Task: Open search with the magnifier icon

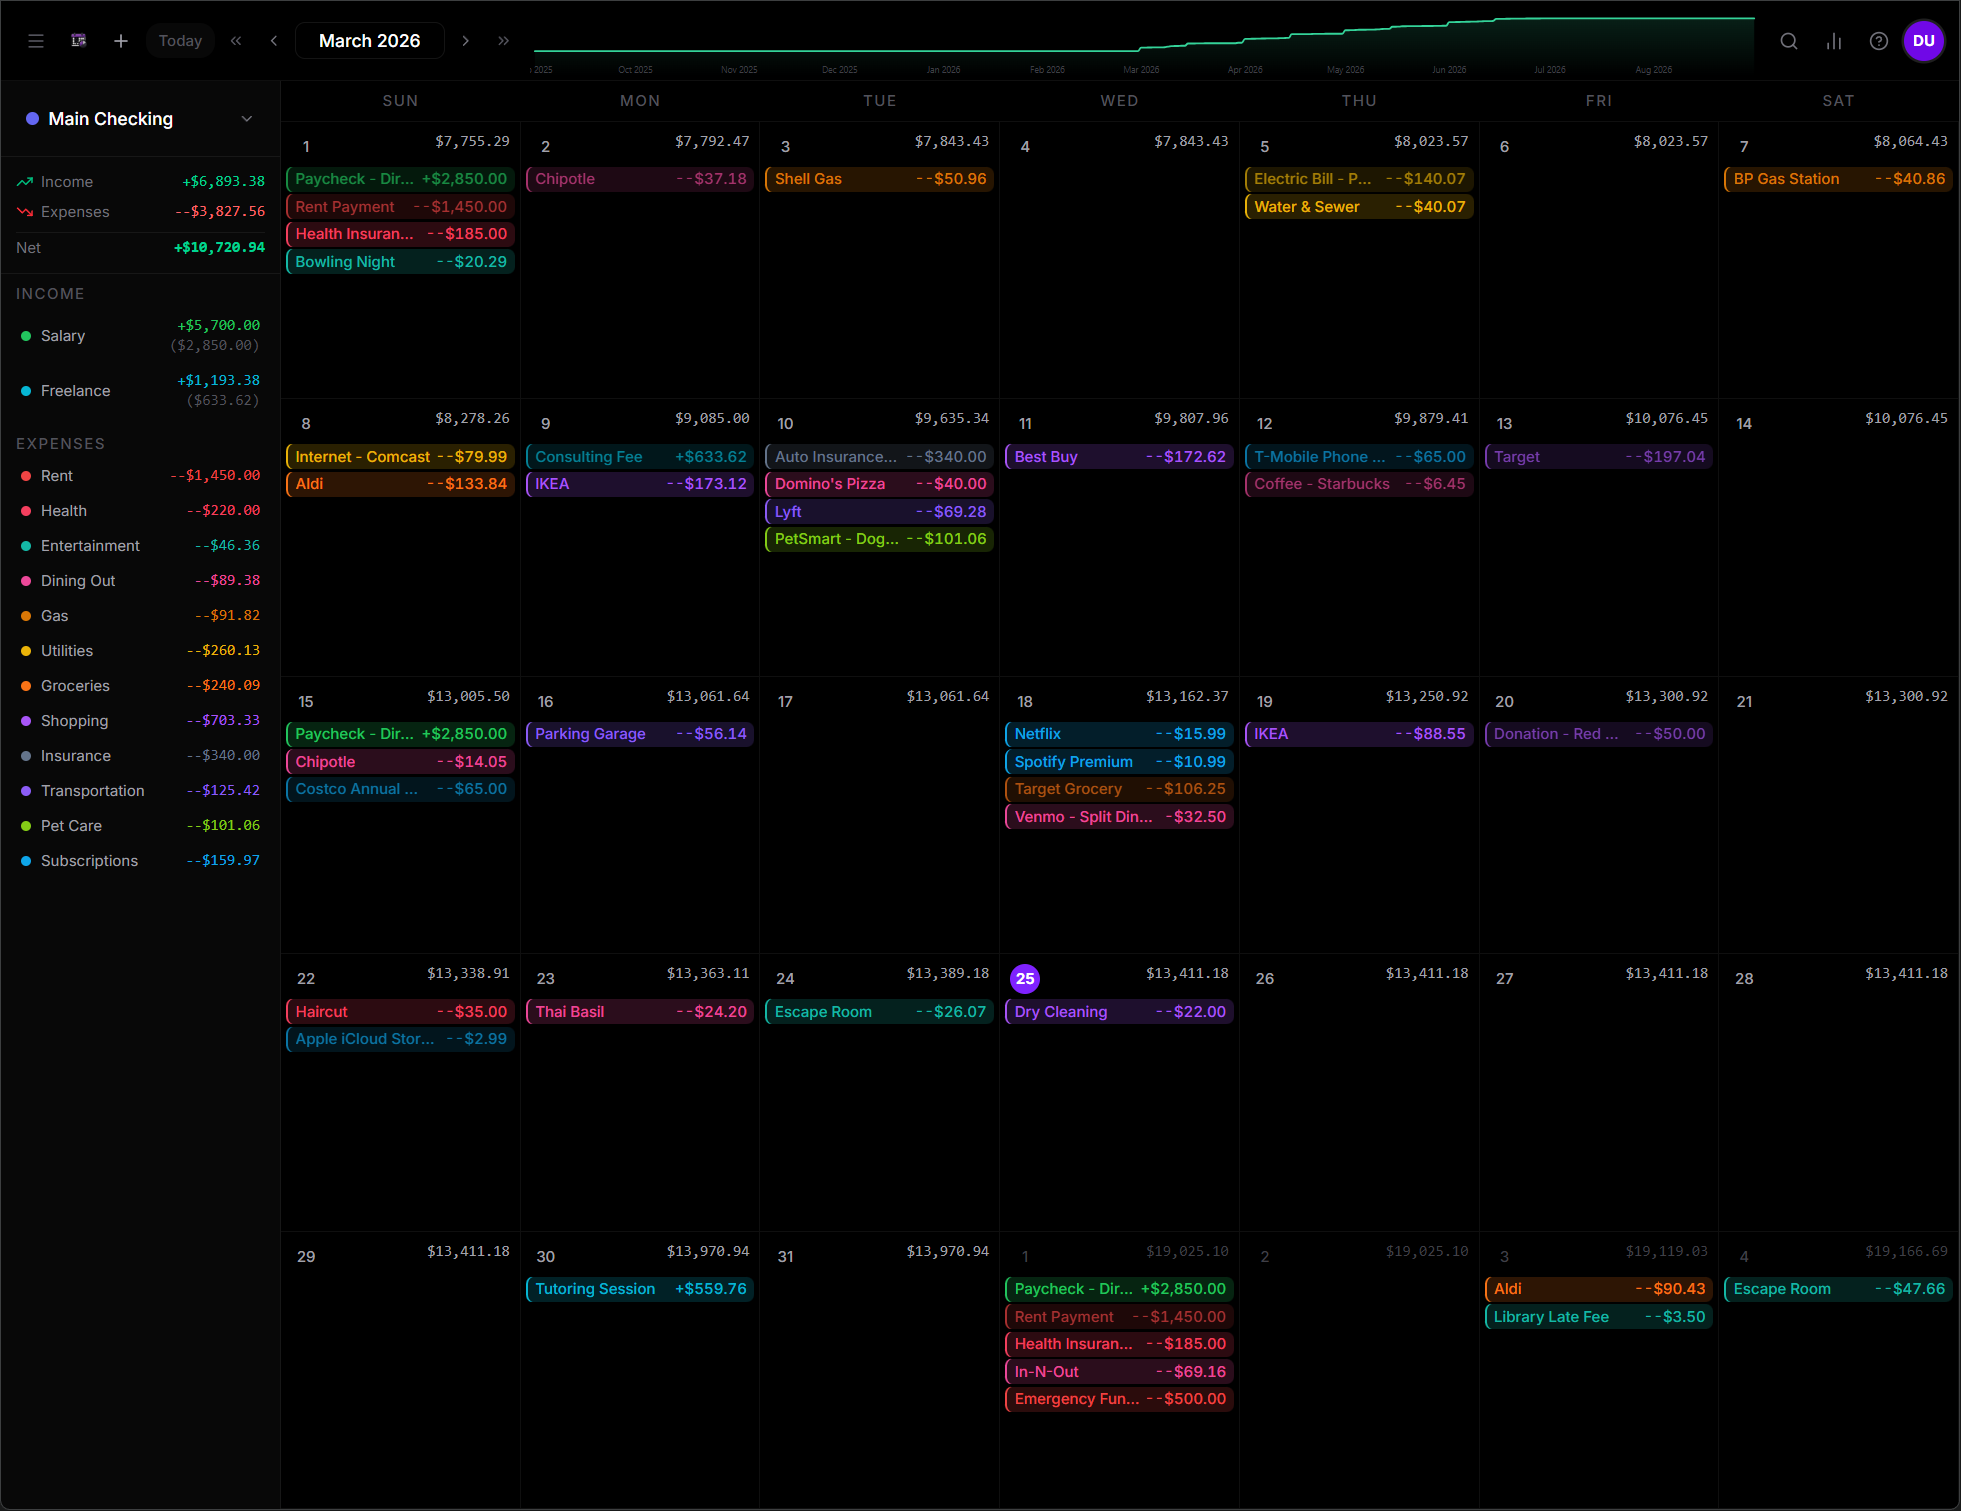Action: pyautogui.click(x=1789, y=41)
